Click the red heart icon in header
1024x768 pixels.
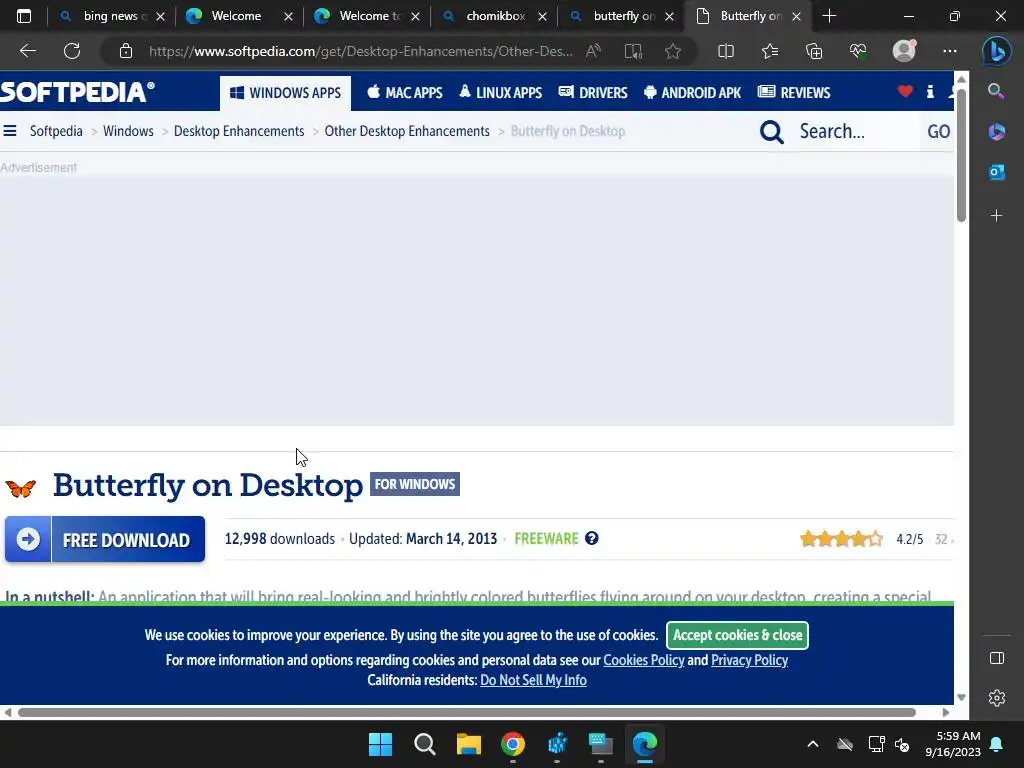pos(905,92)
